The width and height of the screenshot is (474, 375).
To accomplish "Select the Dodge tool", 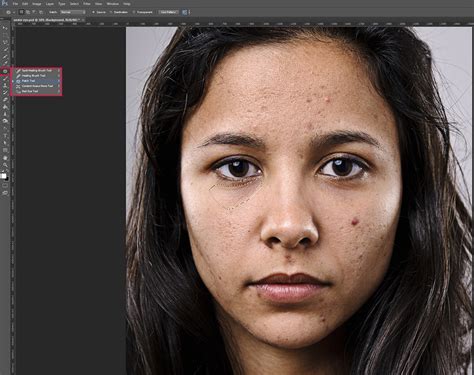I will click(x=5, y=121).
